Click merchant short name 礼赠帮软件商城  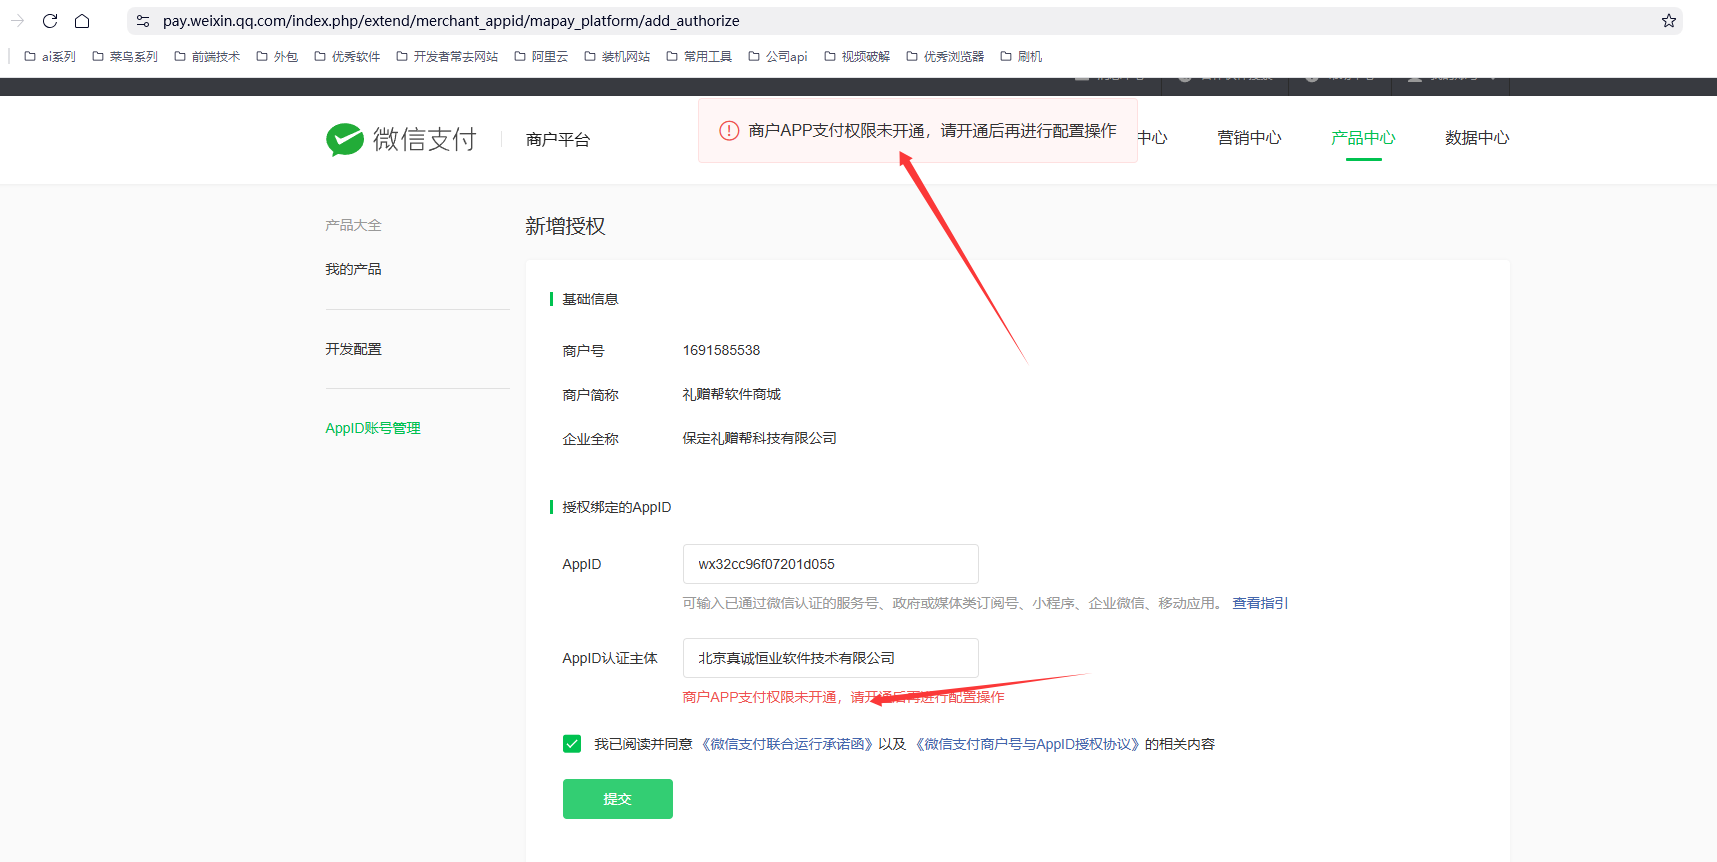[732, 394]
